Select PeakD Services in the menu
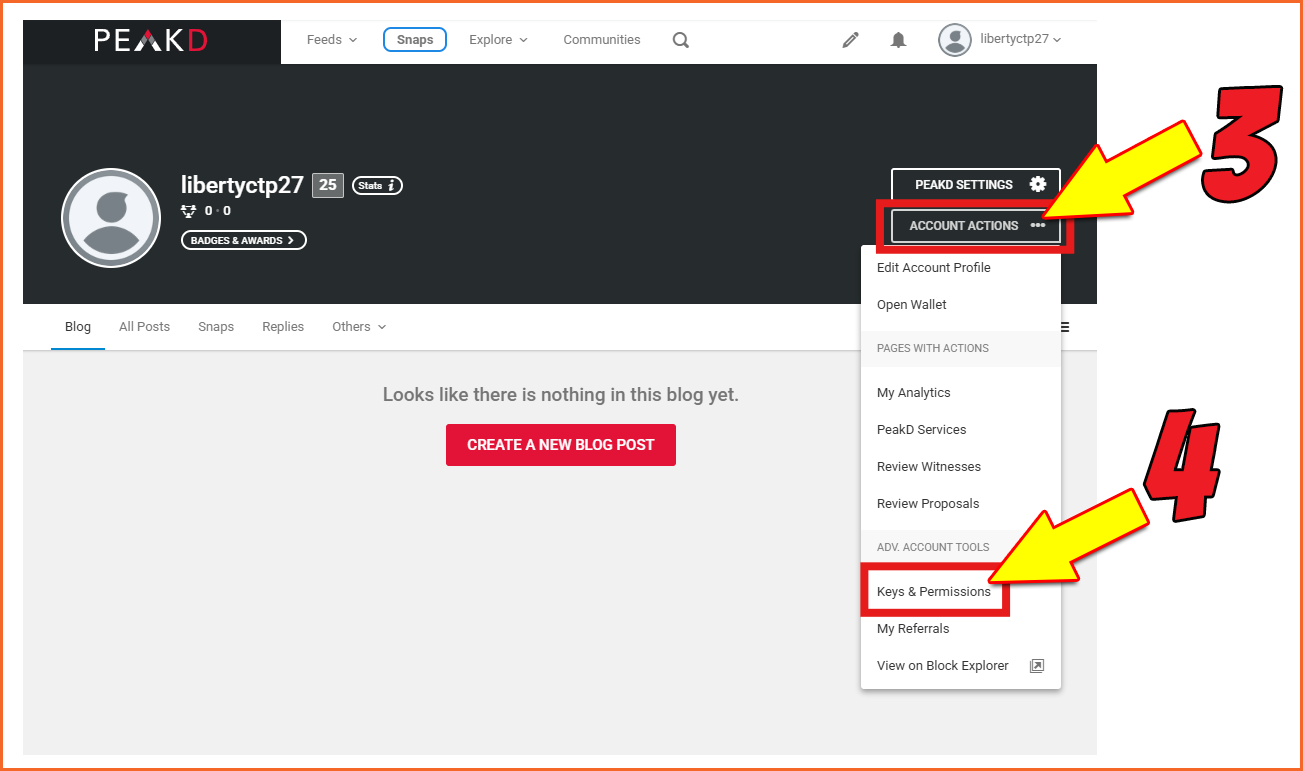 (x=961, y=430)
